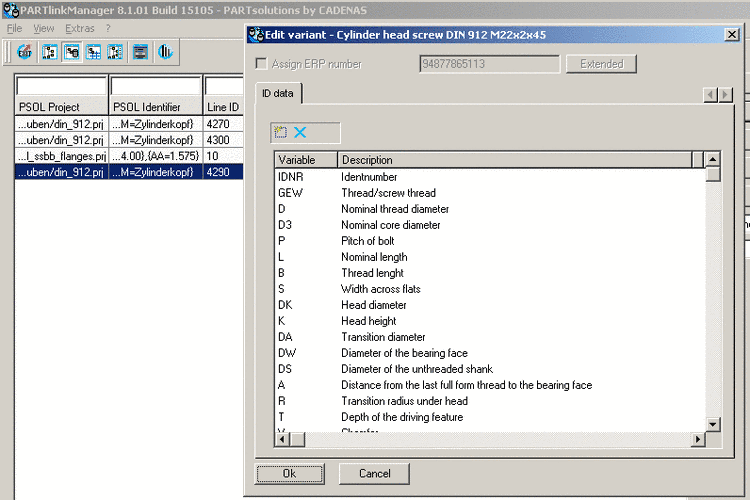The height and width of the screenshot is (500, 750).
Task: Select the DA Transition diameter row
Action: (x=490, y=337)
